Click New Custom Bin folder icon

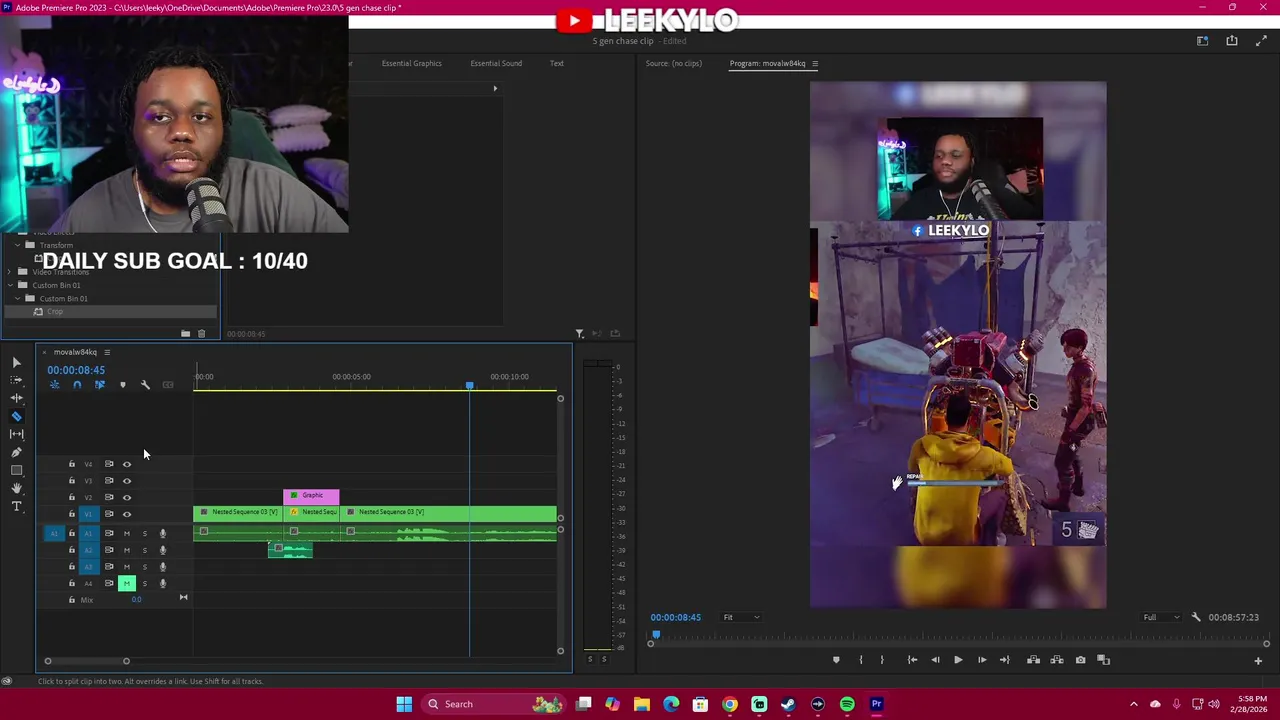[185, 334]
